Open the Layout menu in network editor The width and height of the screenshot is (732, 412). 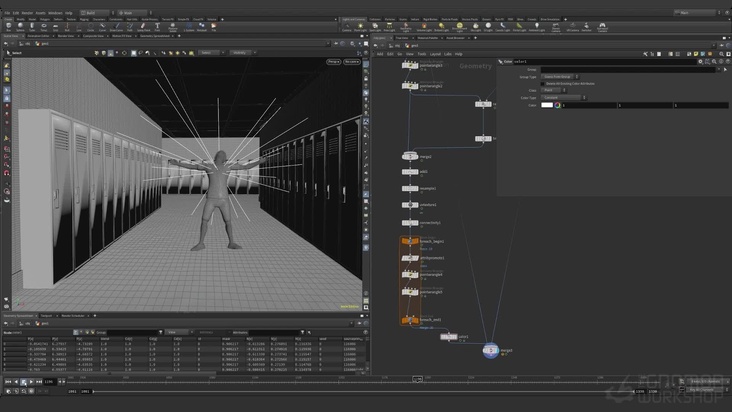[435, 54]
